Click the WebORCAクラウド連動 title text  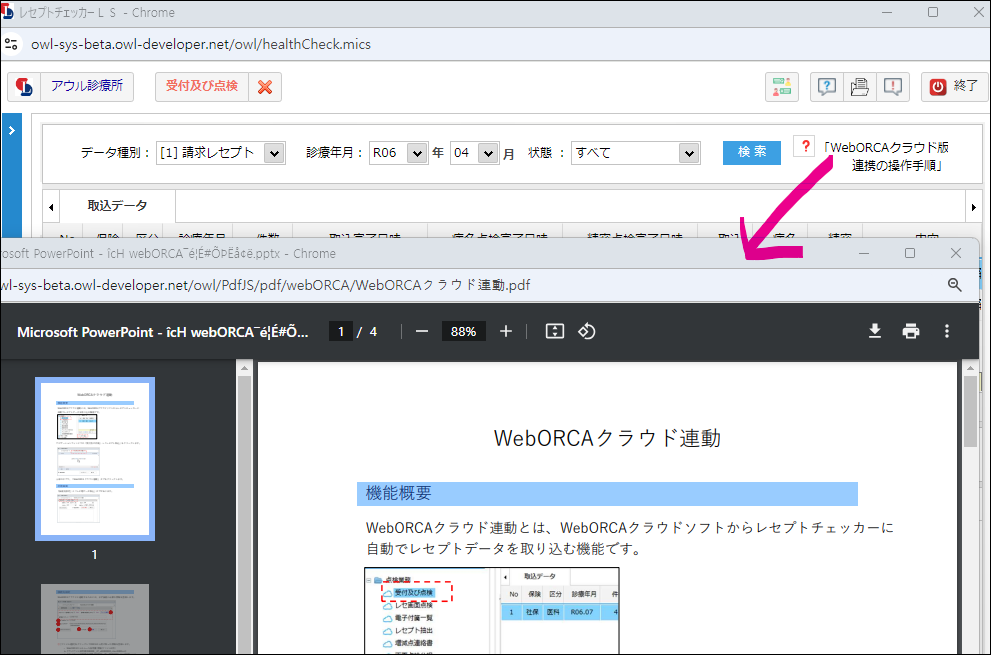click(607, 438)
